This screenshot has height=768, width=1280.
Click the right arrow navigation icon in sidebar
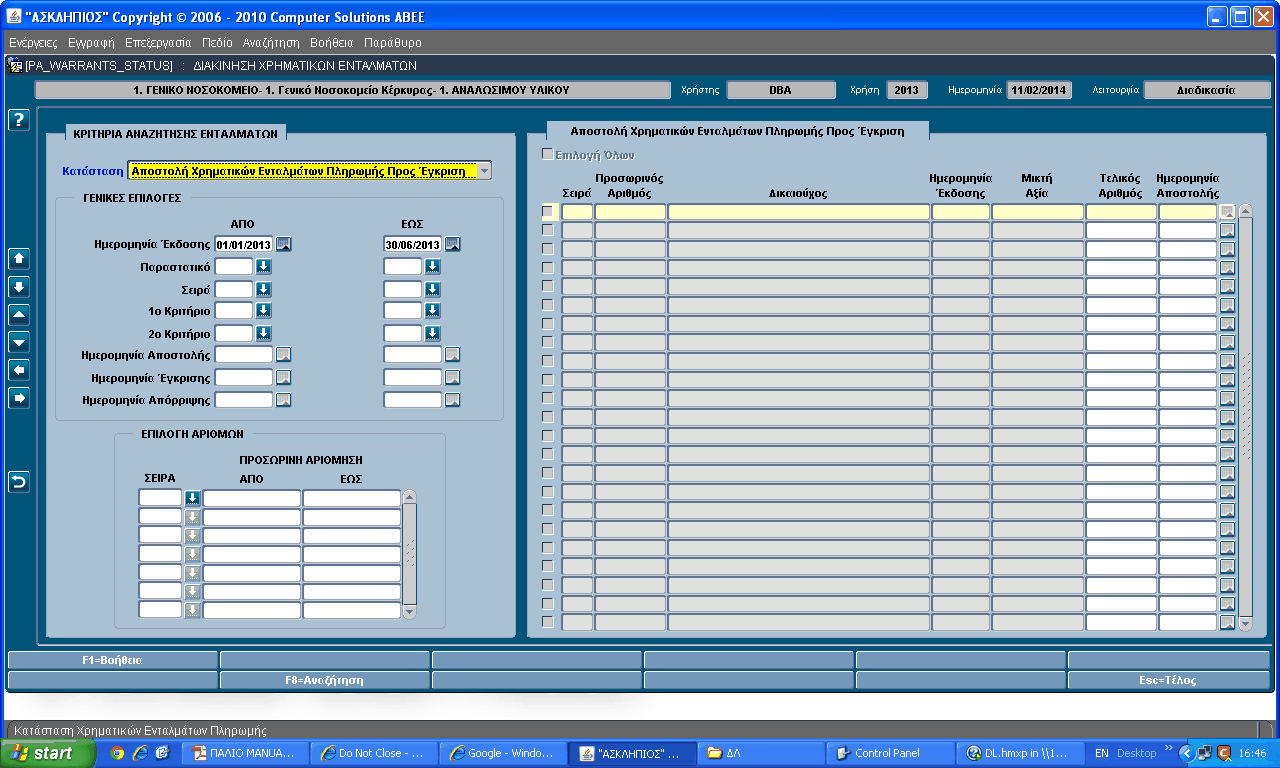pos(19,398)
